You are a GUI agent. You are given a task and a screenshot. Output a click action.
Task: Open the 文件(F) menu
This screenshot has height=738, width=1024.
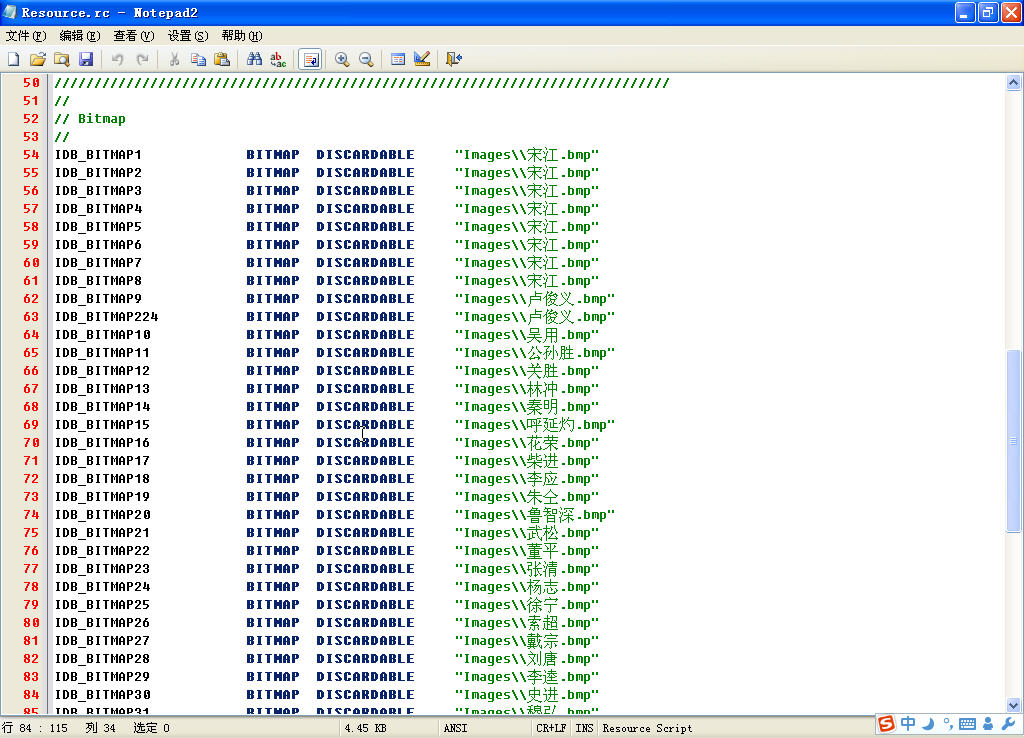(26, 36)
